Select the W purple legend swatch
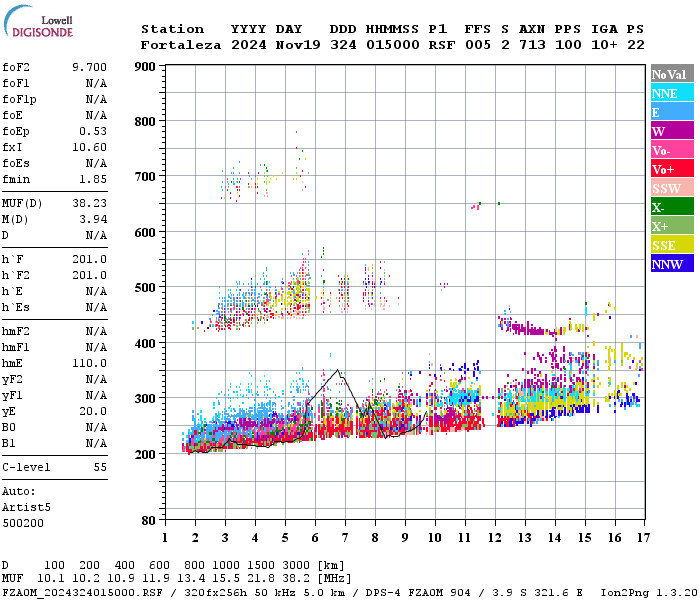The height and width of the screenshot is (600, 700). 672,130
